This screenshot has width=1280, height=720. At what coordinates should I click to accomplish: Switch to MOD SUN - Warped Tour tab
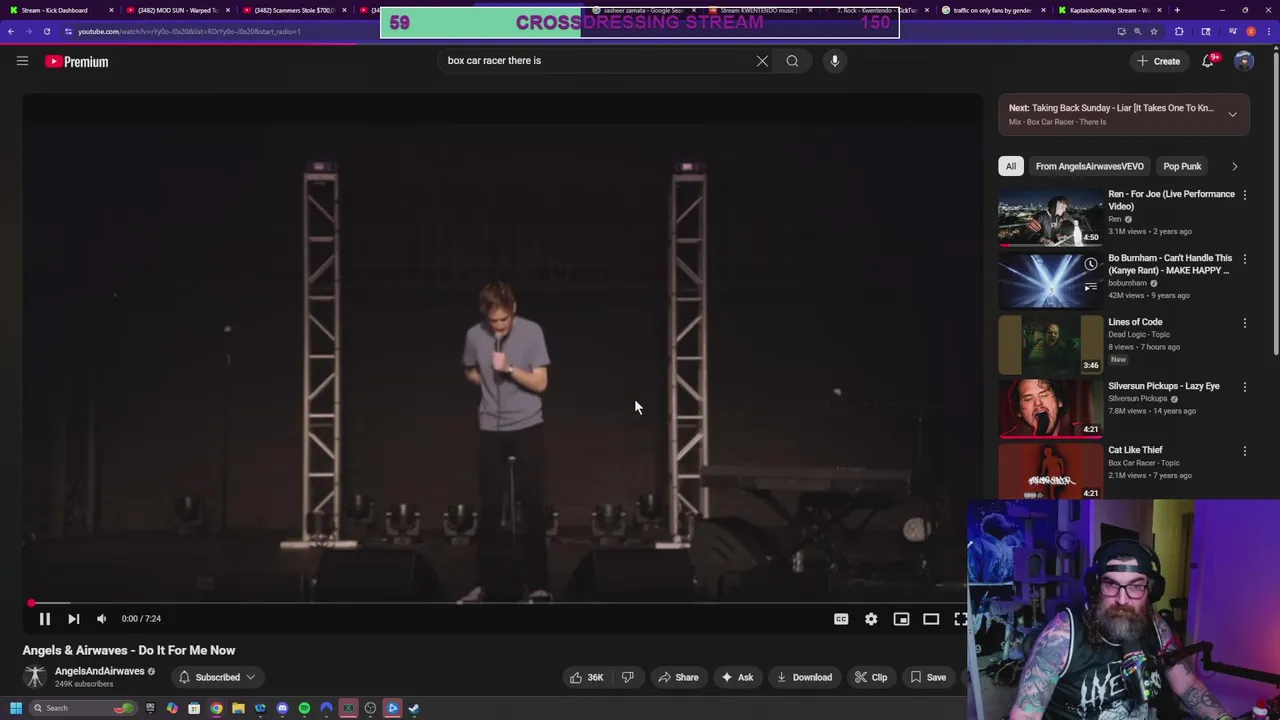pyautogui.click(x=177, y=10)
